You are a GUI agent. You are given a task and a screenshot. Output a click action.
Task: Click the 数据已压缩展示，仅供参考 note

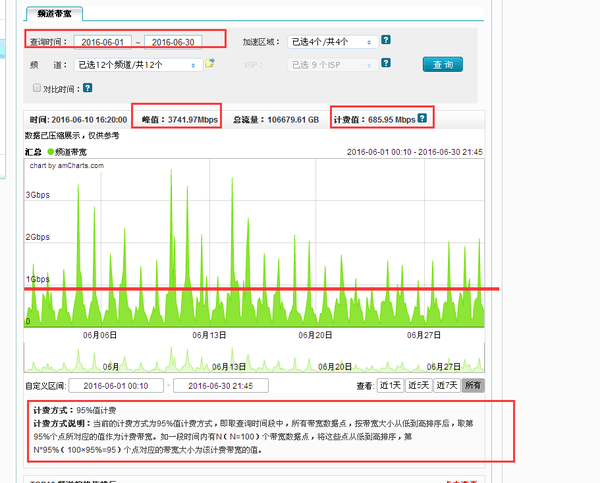pyautogui.click(x=72, y=135)
